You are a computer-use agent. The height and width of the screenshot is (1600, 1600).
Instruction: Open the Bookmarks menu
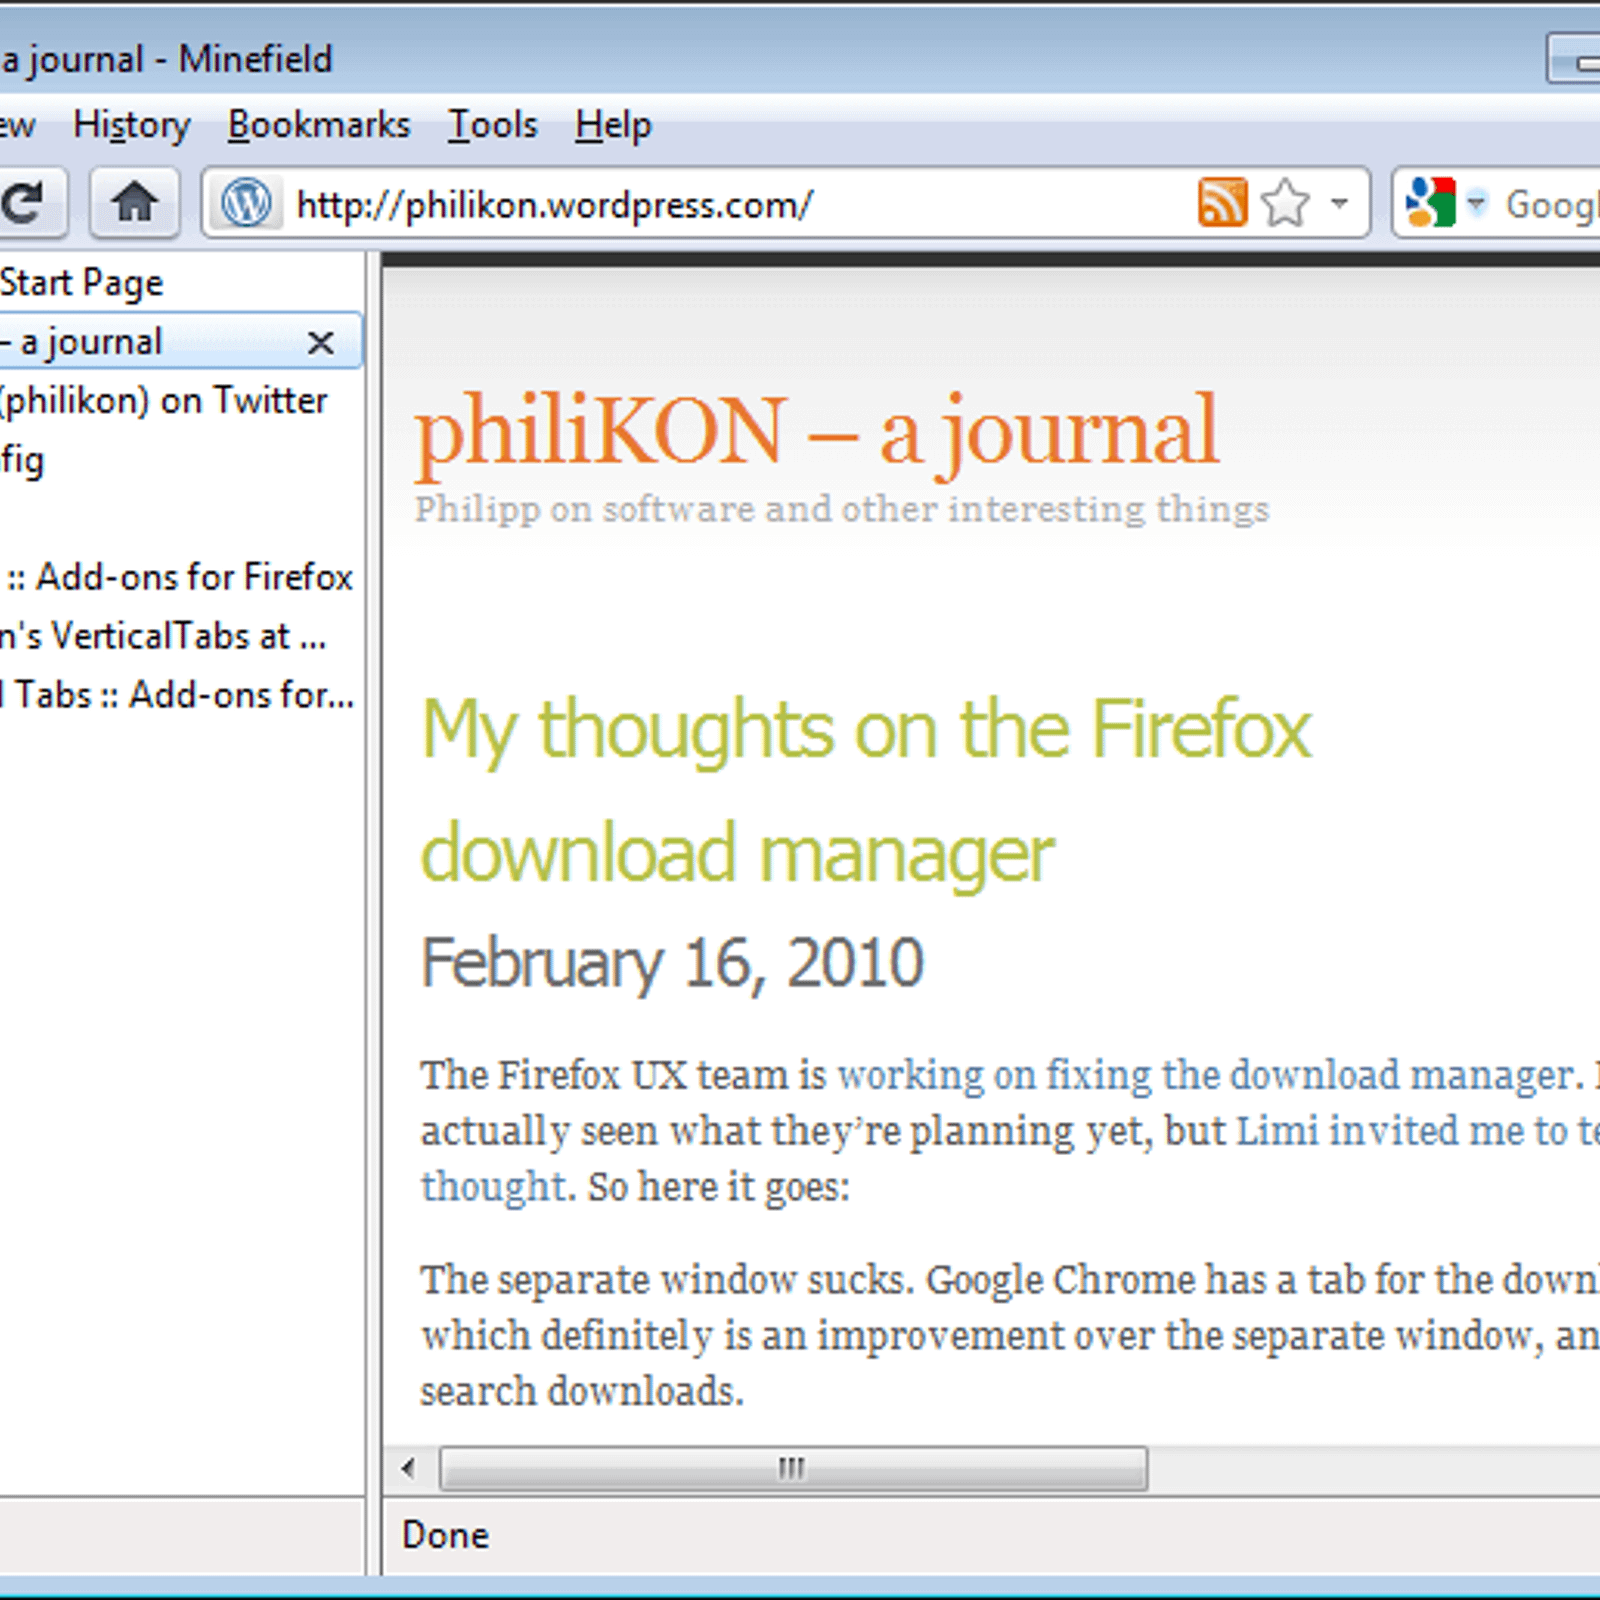click(318, 126)
